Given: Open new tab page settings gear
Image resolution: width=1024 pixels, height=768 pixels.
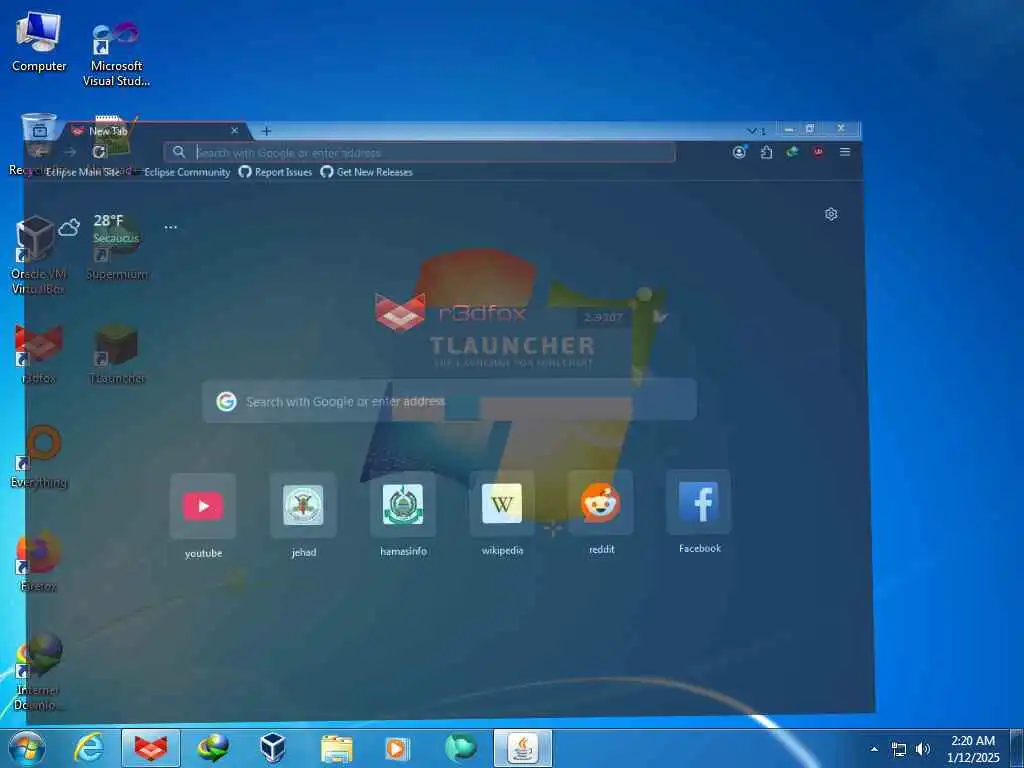Looking at the screenshot, I should [831, 214].
